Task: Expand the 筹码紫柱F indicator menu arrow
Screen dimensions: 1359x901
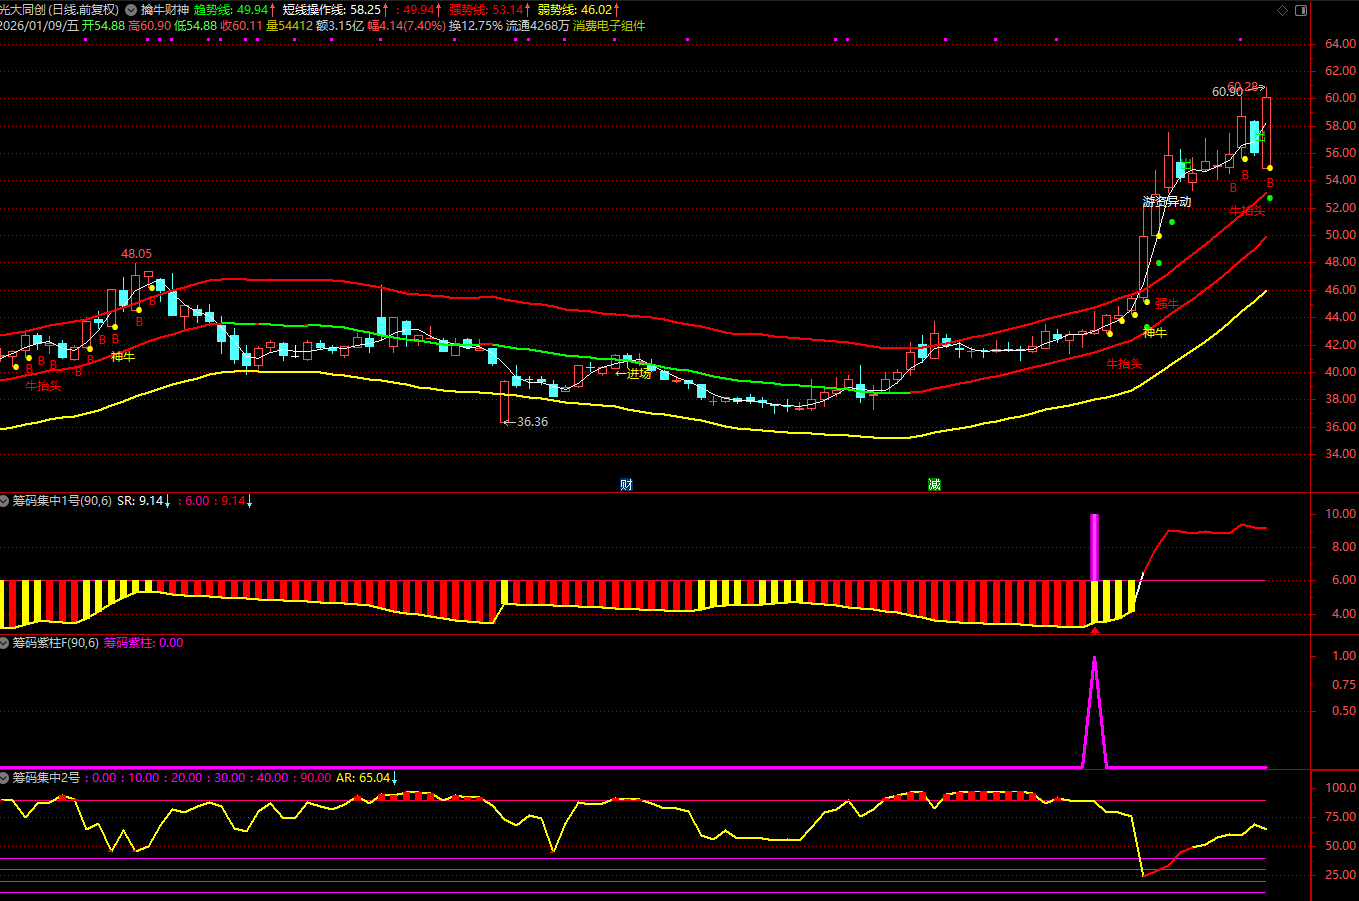Action: [5, 643]
